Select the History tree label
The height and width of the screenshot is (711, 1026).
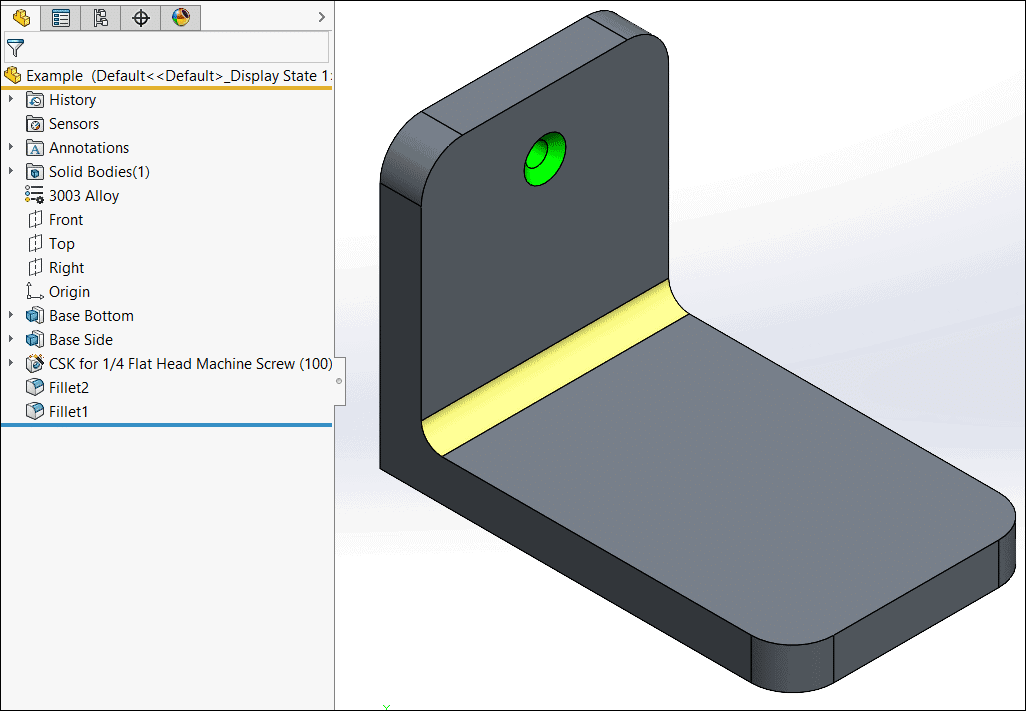(x=73, y=100)
